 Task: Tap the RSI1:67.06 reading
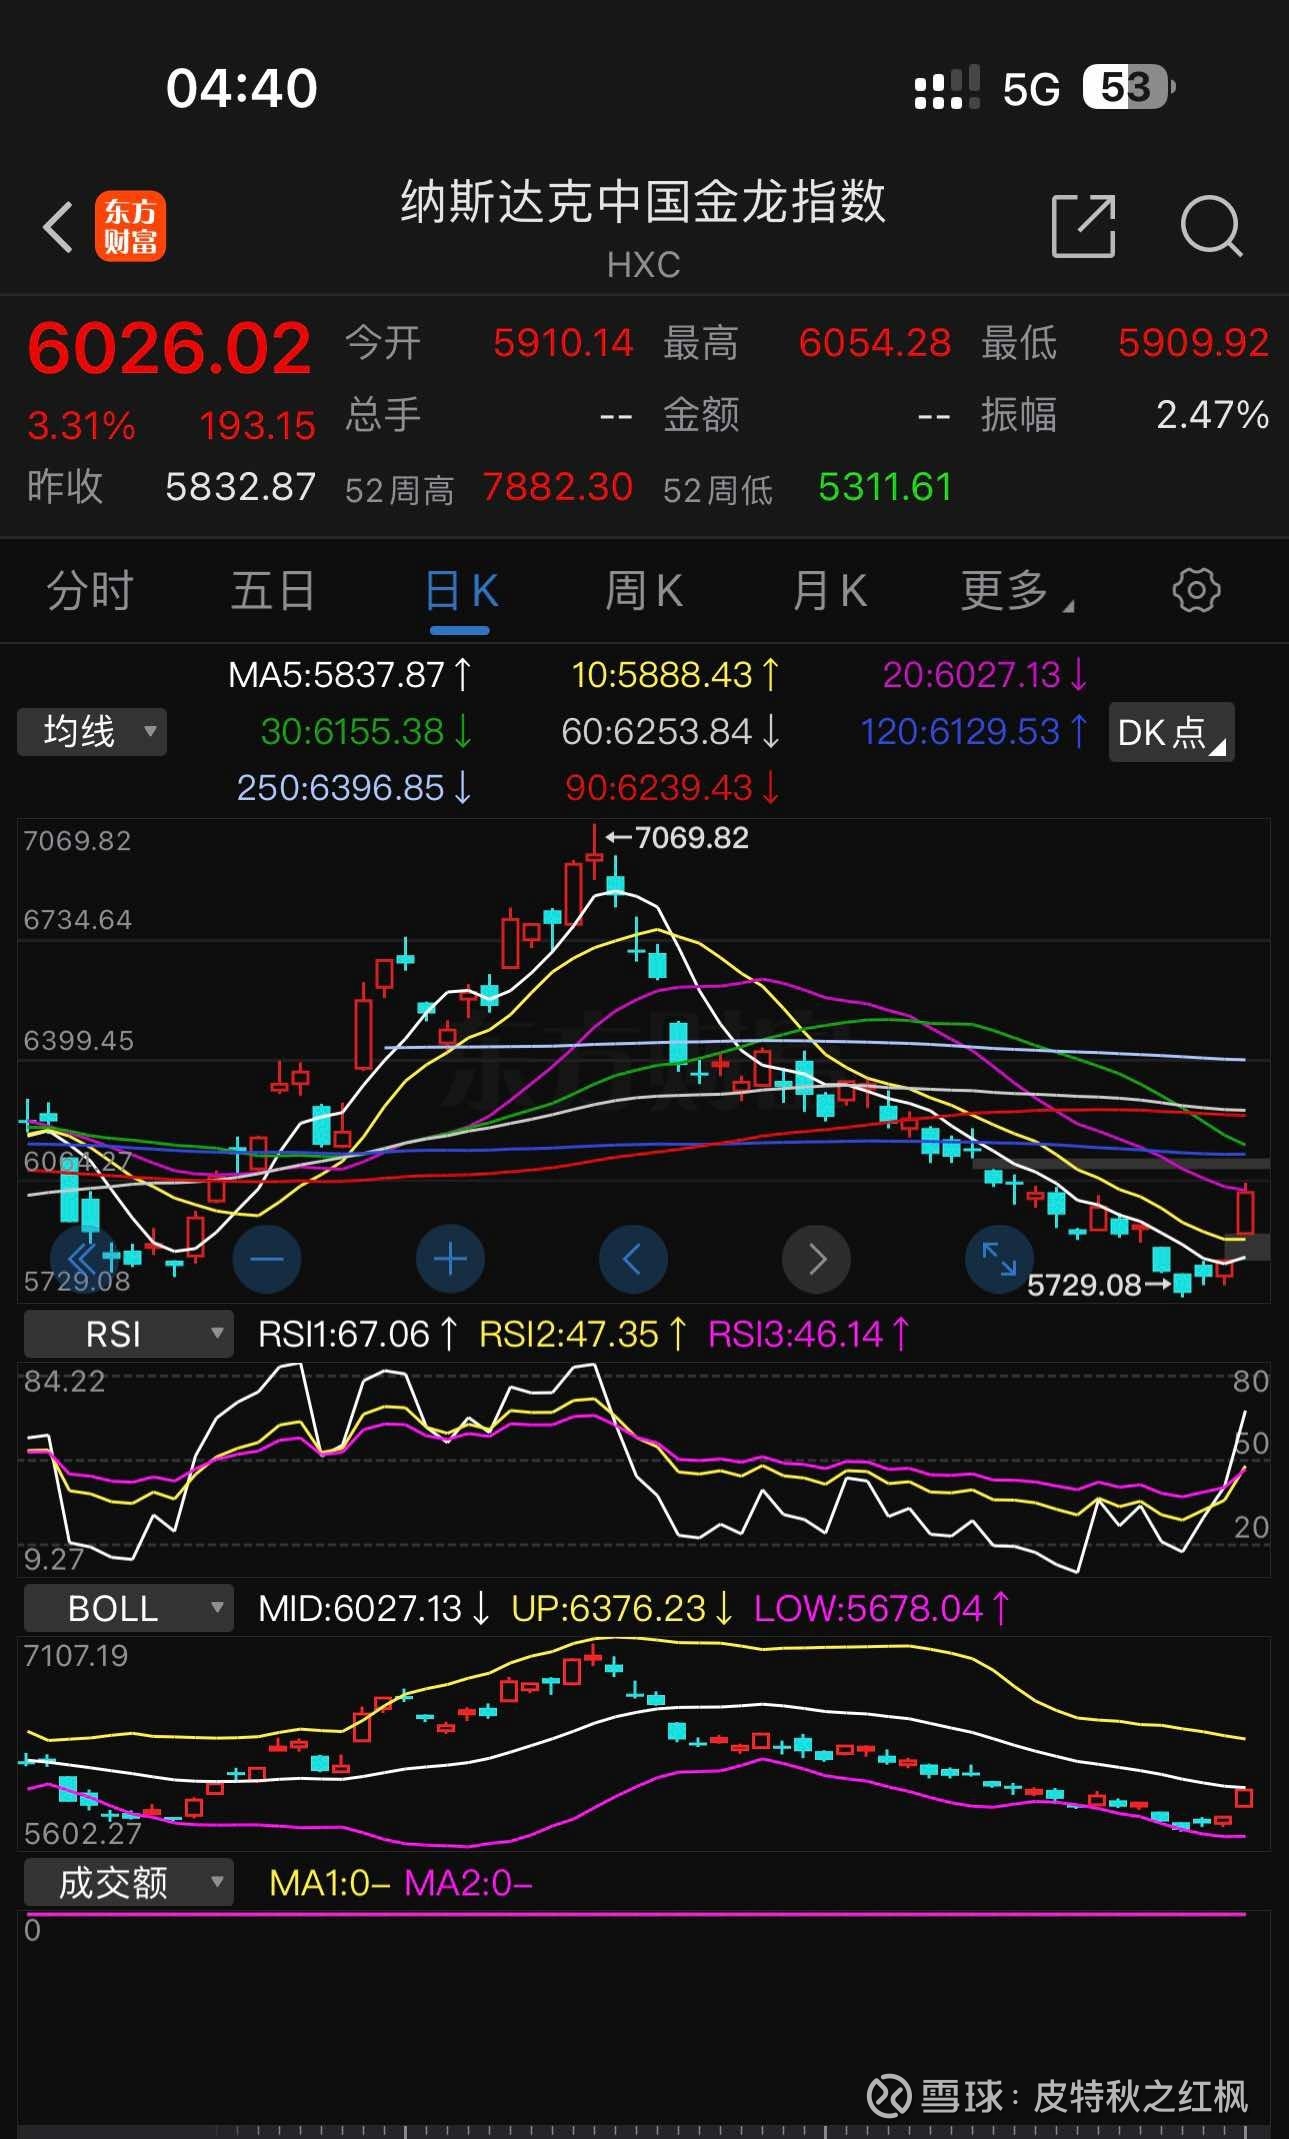pos(358,1334)
